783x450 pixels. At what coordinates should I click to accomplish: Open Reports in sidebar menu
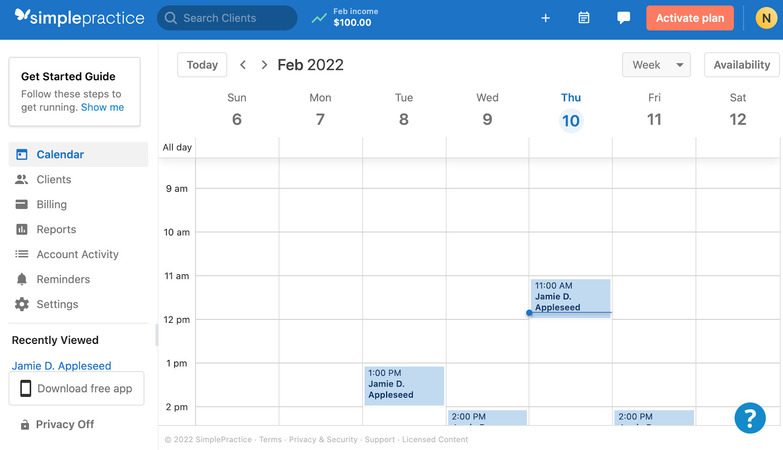click(78, 229)
